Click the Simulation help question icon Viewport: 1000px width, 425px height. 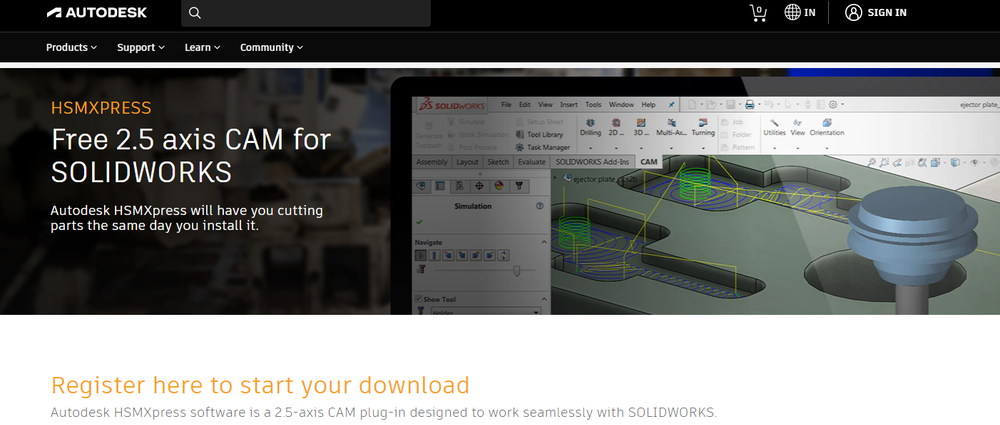pyautogui.click(x=540, y=206)
